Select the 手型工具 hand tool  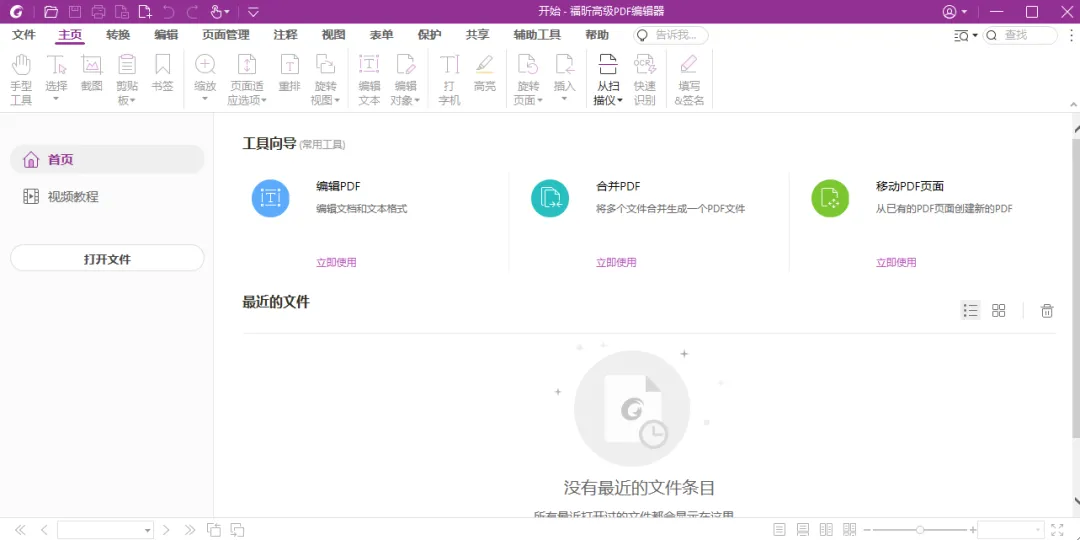click(21, 80)
